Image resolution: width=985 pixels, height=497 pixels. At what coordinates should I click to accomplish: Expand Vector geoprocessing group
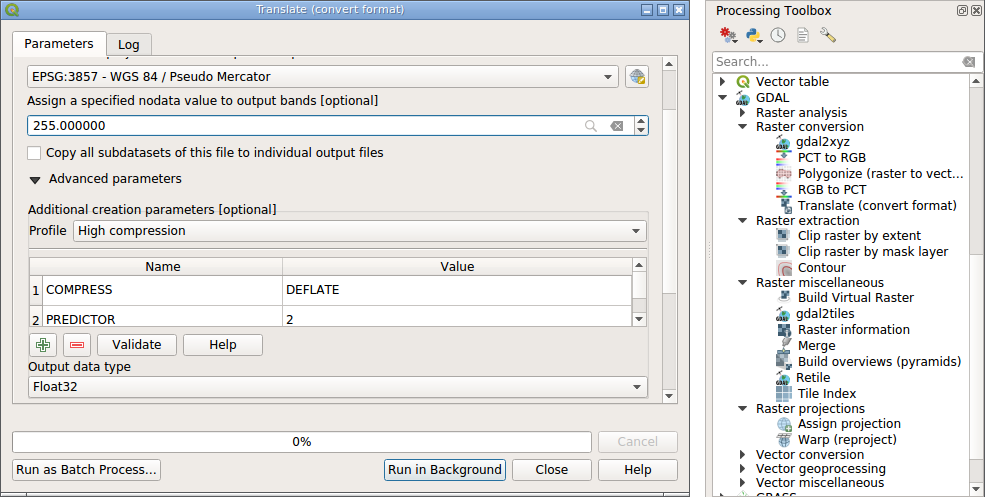pyautogui.click(x=743, y=469)
